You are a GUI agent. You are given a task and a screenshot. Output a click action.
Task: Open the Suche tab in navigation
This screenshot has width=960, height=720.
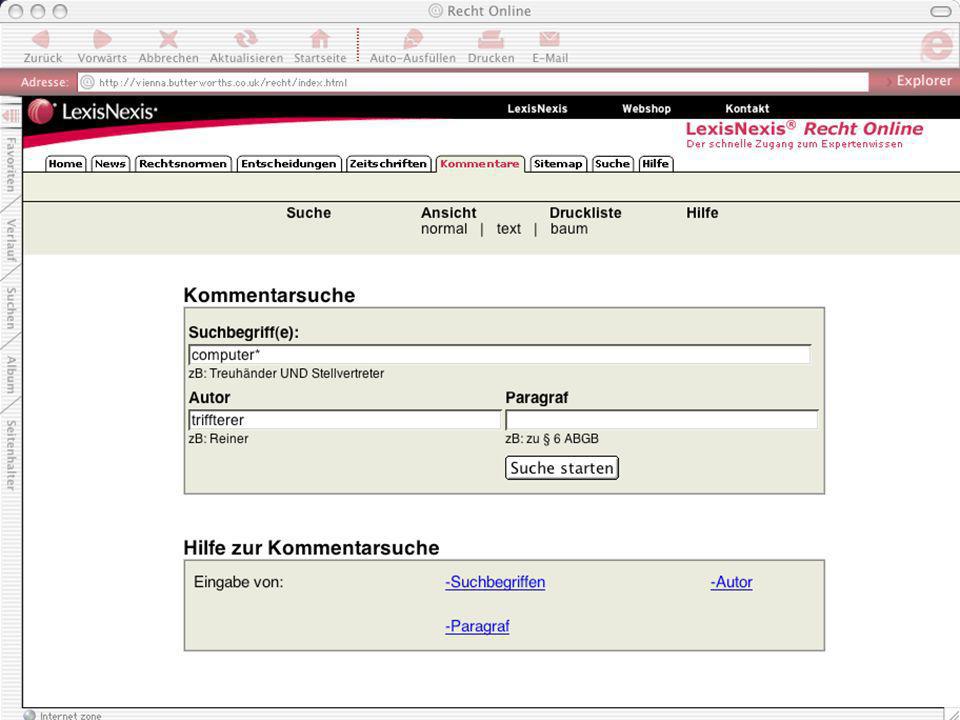tap(612, 163)
